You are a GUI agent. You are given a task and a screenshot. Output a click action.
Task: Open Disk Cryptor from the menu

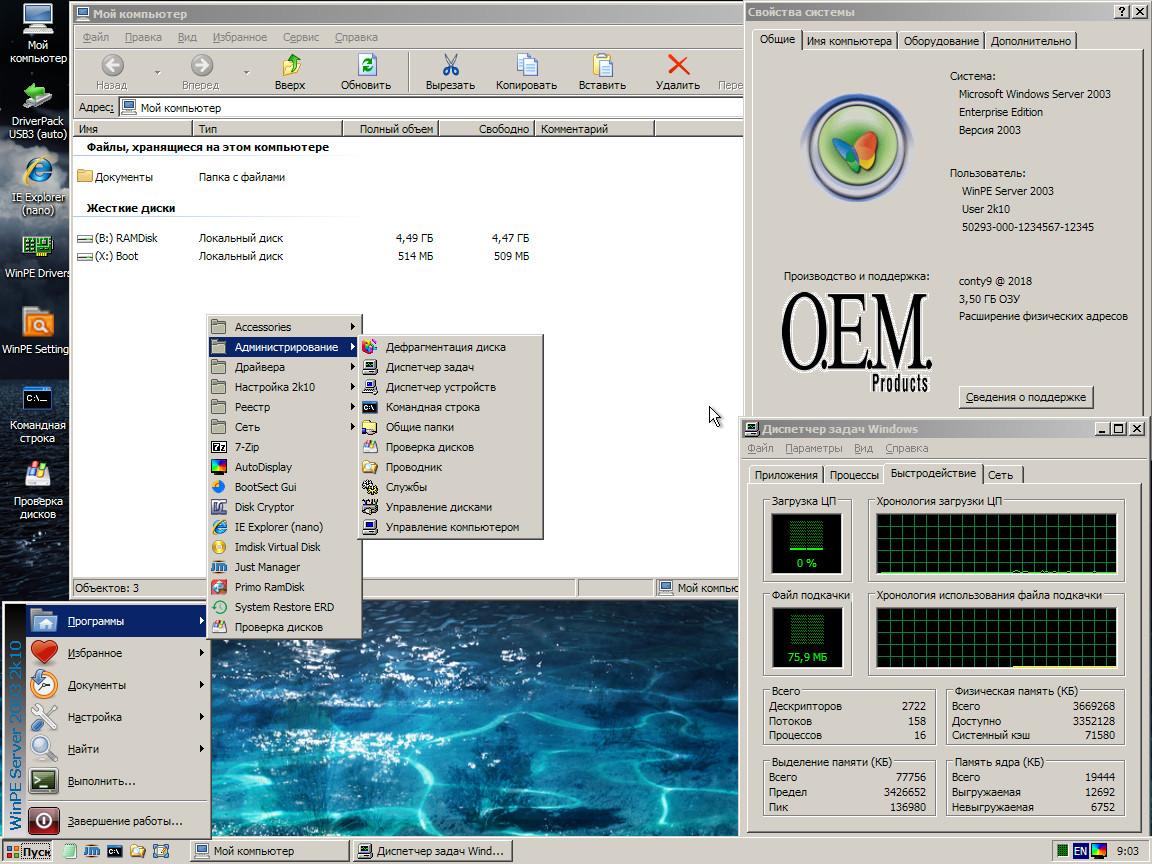coord(264,507)
